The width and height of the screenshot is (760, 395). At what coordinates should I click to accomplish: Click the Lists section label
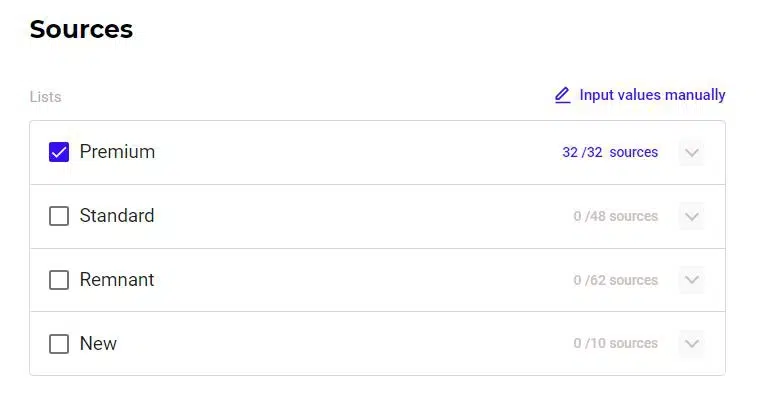(46, 97)
